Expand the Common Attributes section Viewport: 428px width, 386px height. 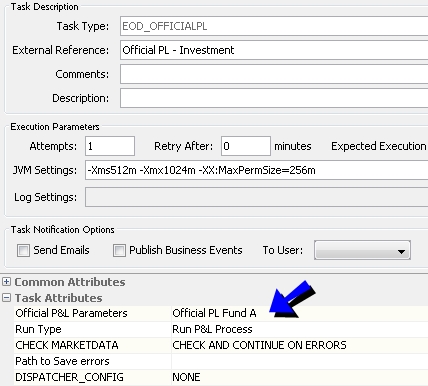pyautogui.click(x=6, y=282)
